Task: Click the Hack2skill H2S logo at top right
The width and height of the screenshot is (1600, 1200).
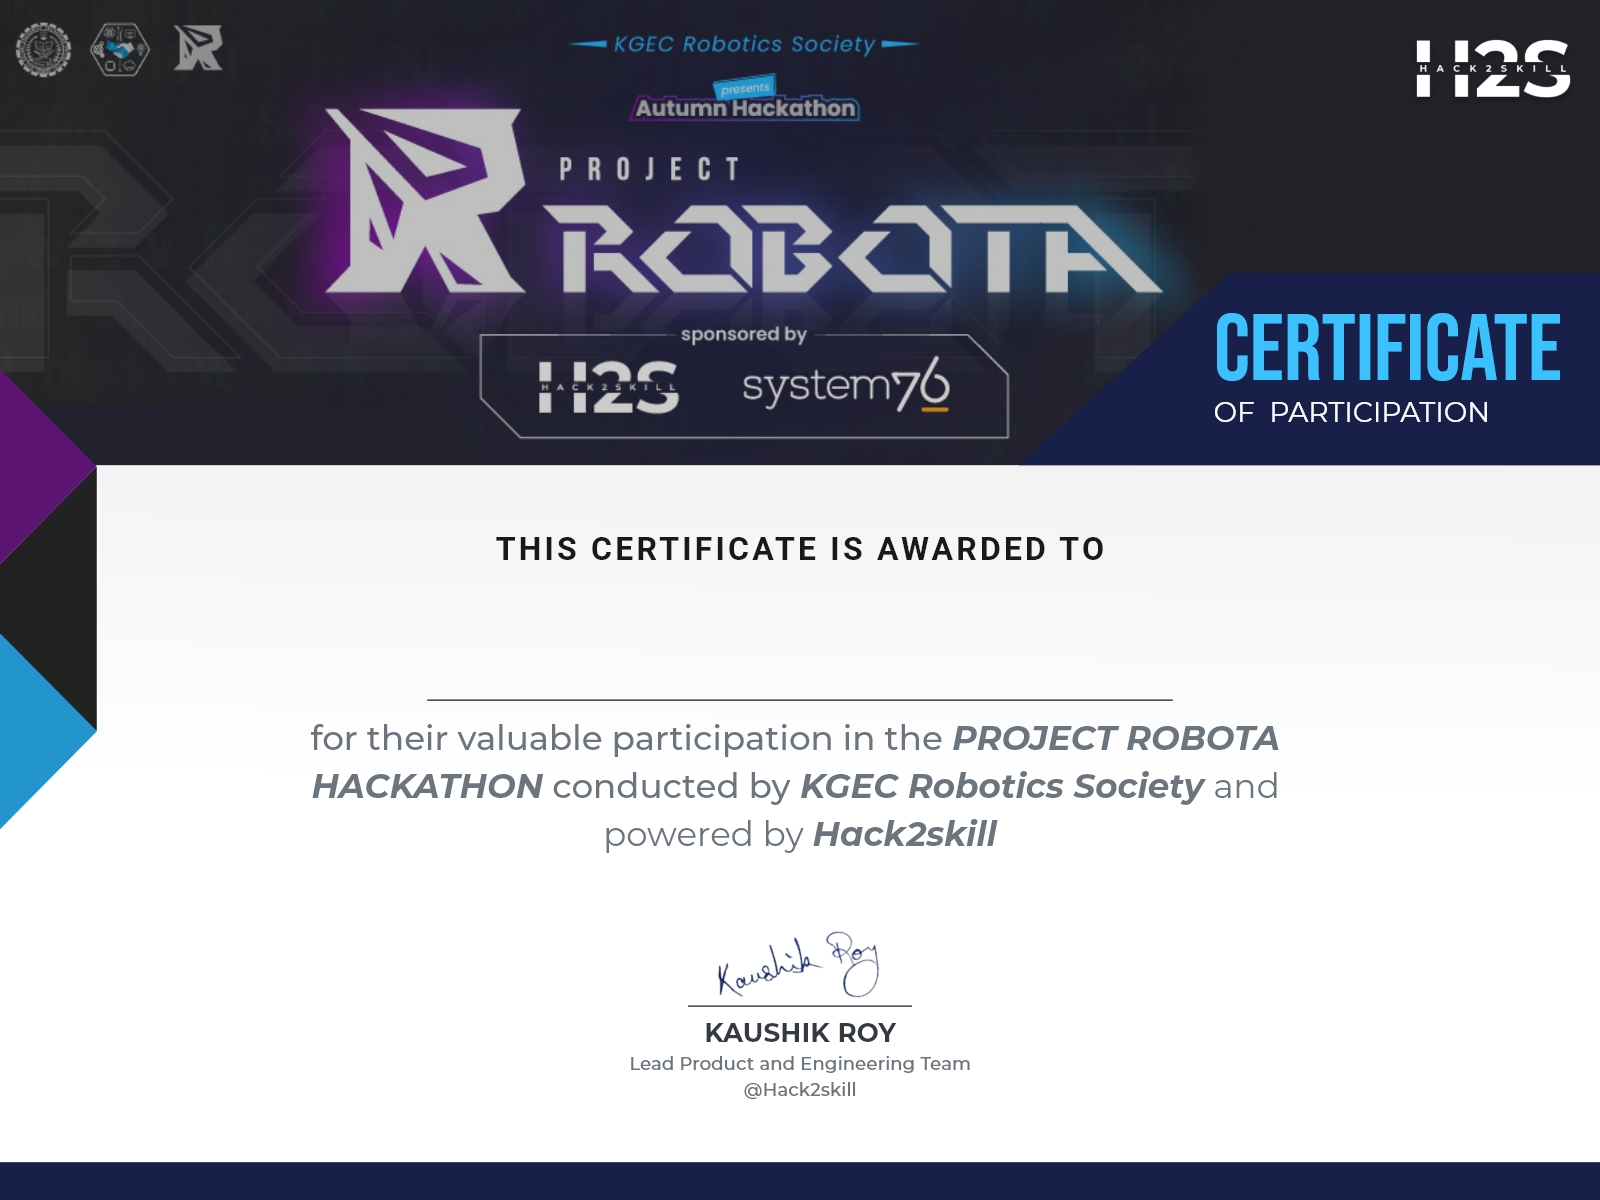Action: pos(1492,68)
